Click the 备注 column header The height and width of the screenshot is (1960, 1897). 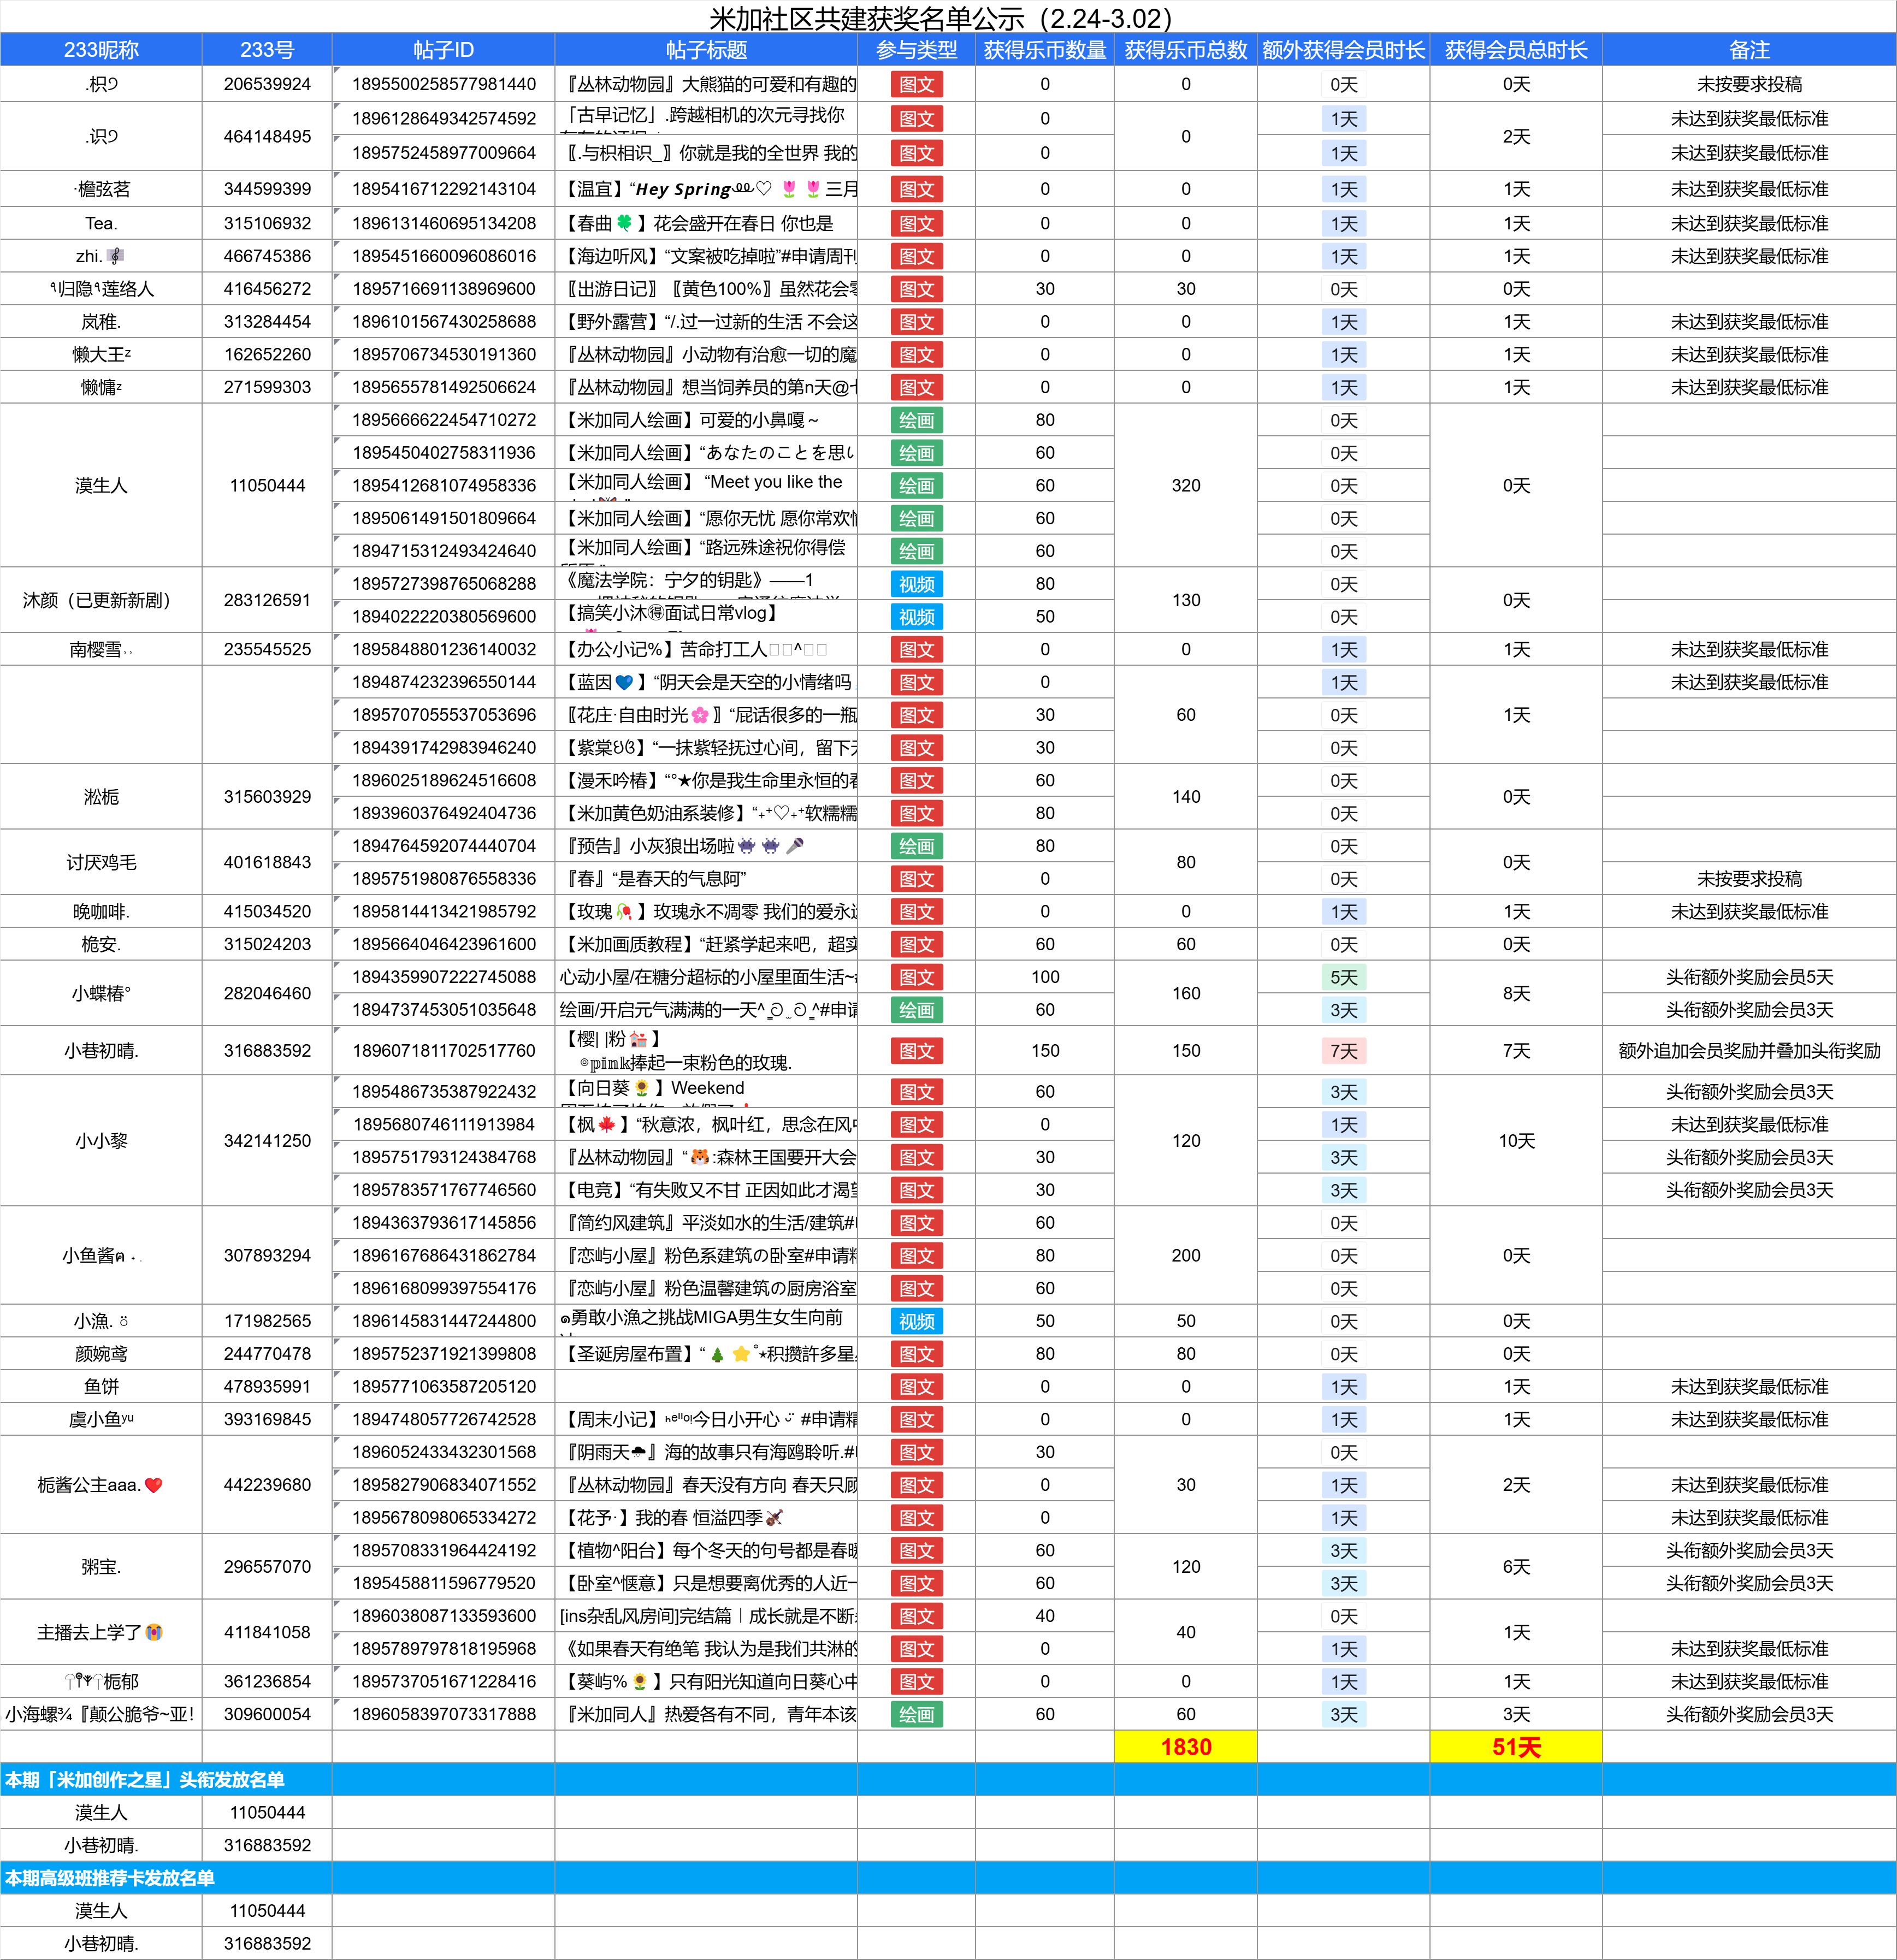[1749, 50]
